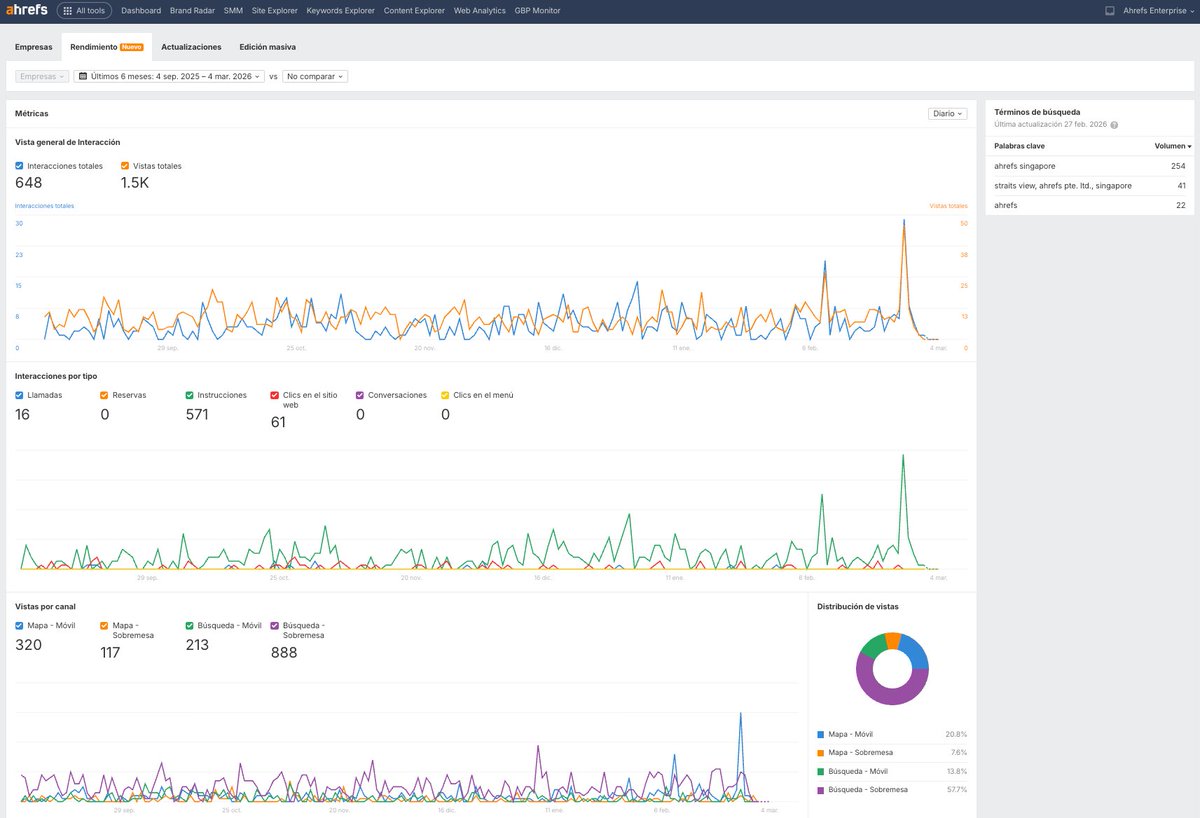This screenshot has width=1200, height=818.
Task: Click the Palabras clave column header
Action: pos(1019,146)
